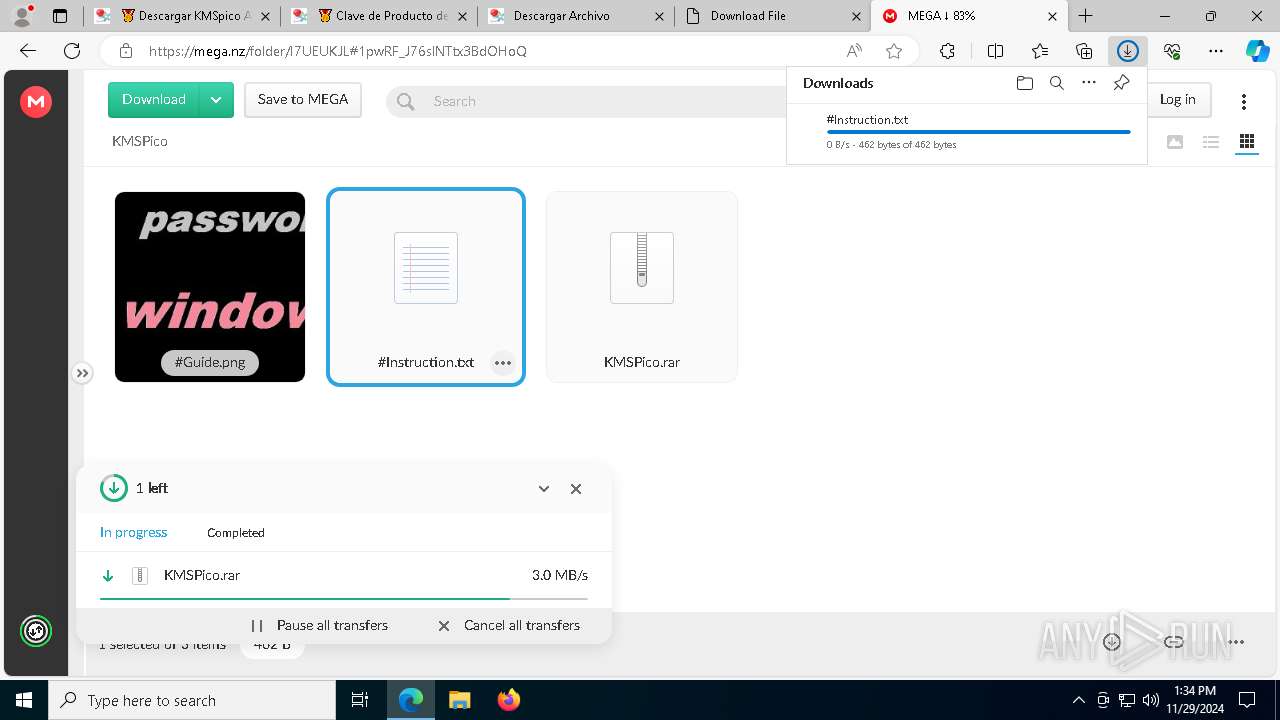Switch to Download File tab
The height and width of the screenshot is (720, 1280).
pos(772,16)
